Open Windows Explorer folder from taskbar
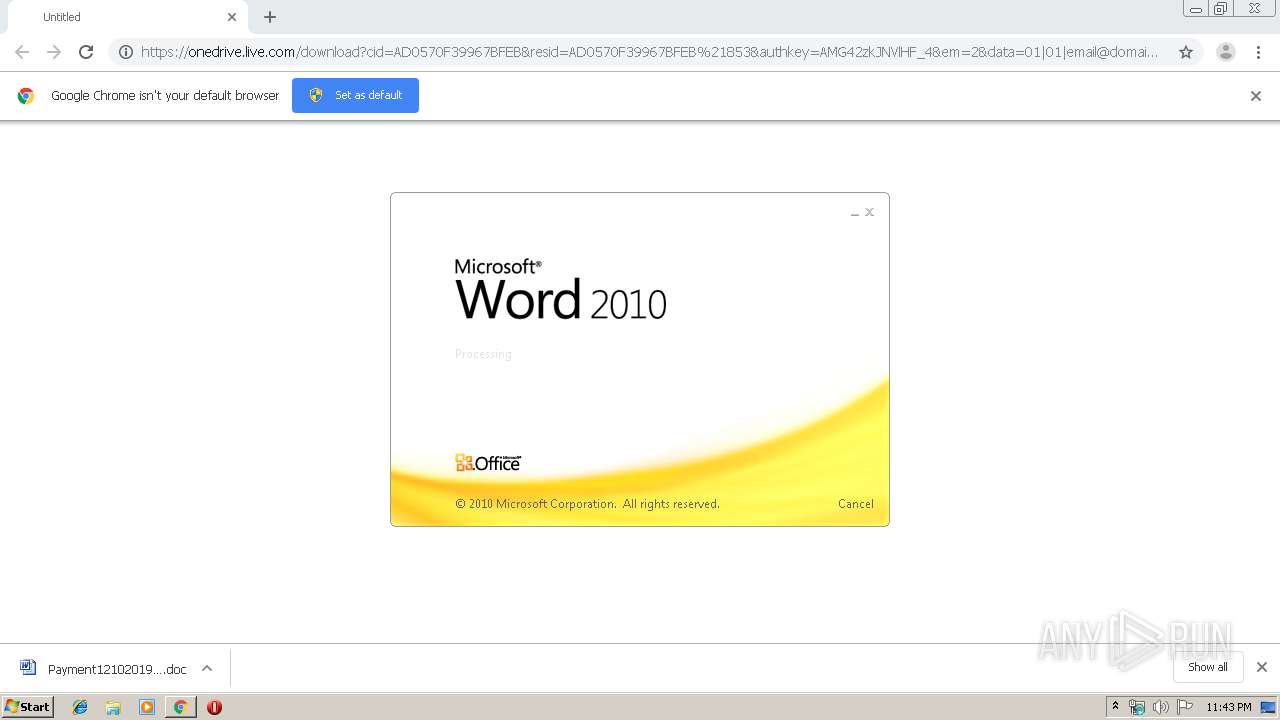1280x720 pixels. 113,707
